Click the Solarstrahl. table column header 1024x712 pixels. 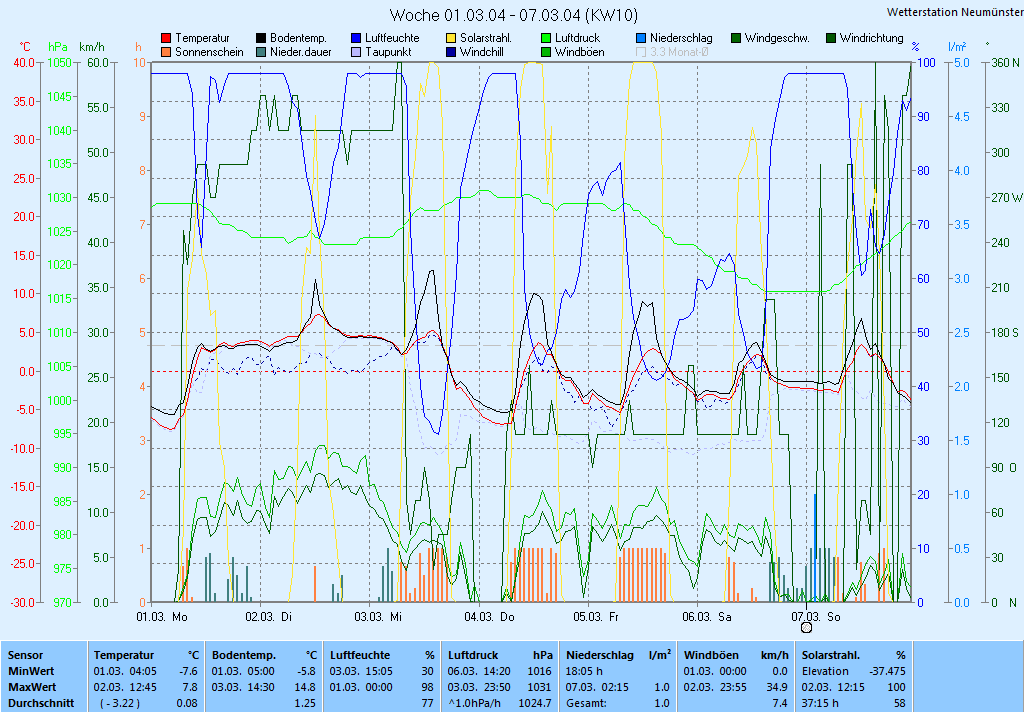pos(831,655)
